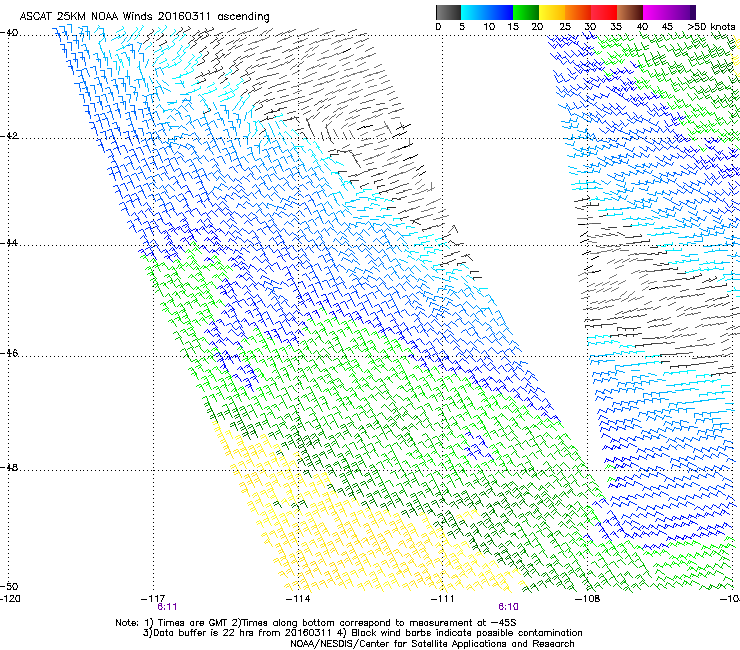
Task: Click the yellow 20-25 knots legend segment
Action: click(x=552, y=12)
